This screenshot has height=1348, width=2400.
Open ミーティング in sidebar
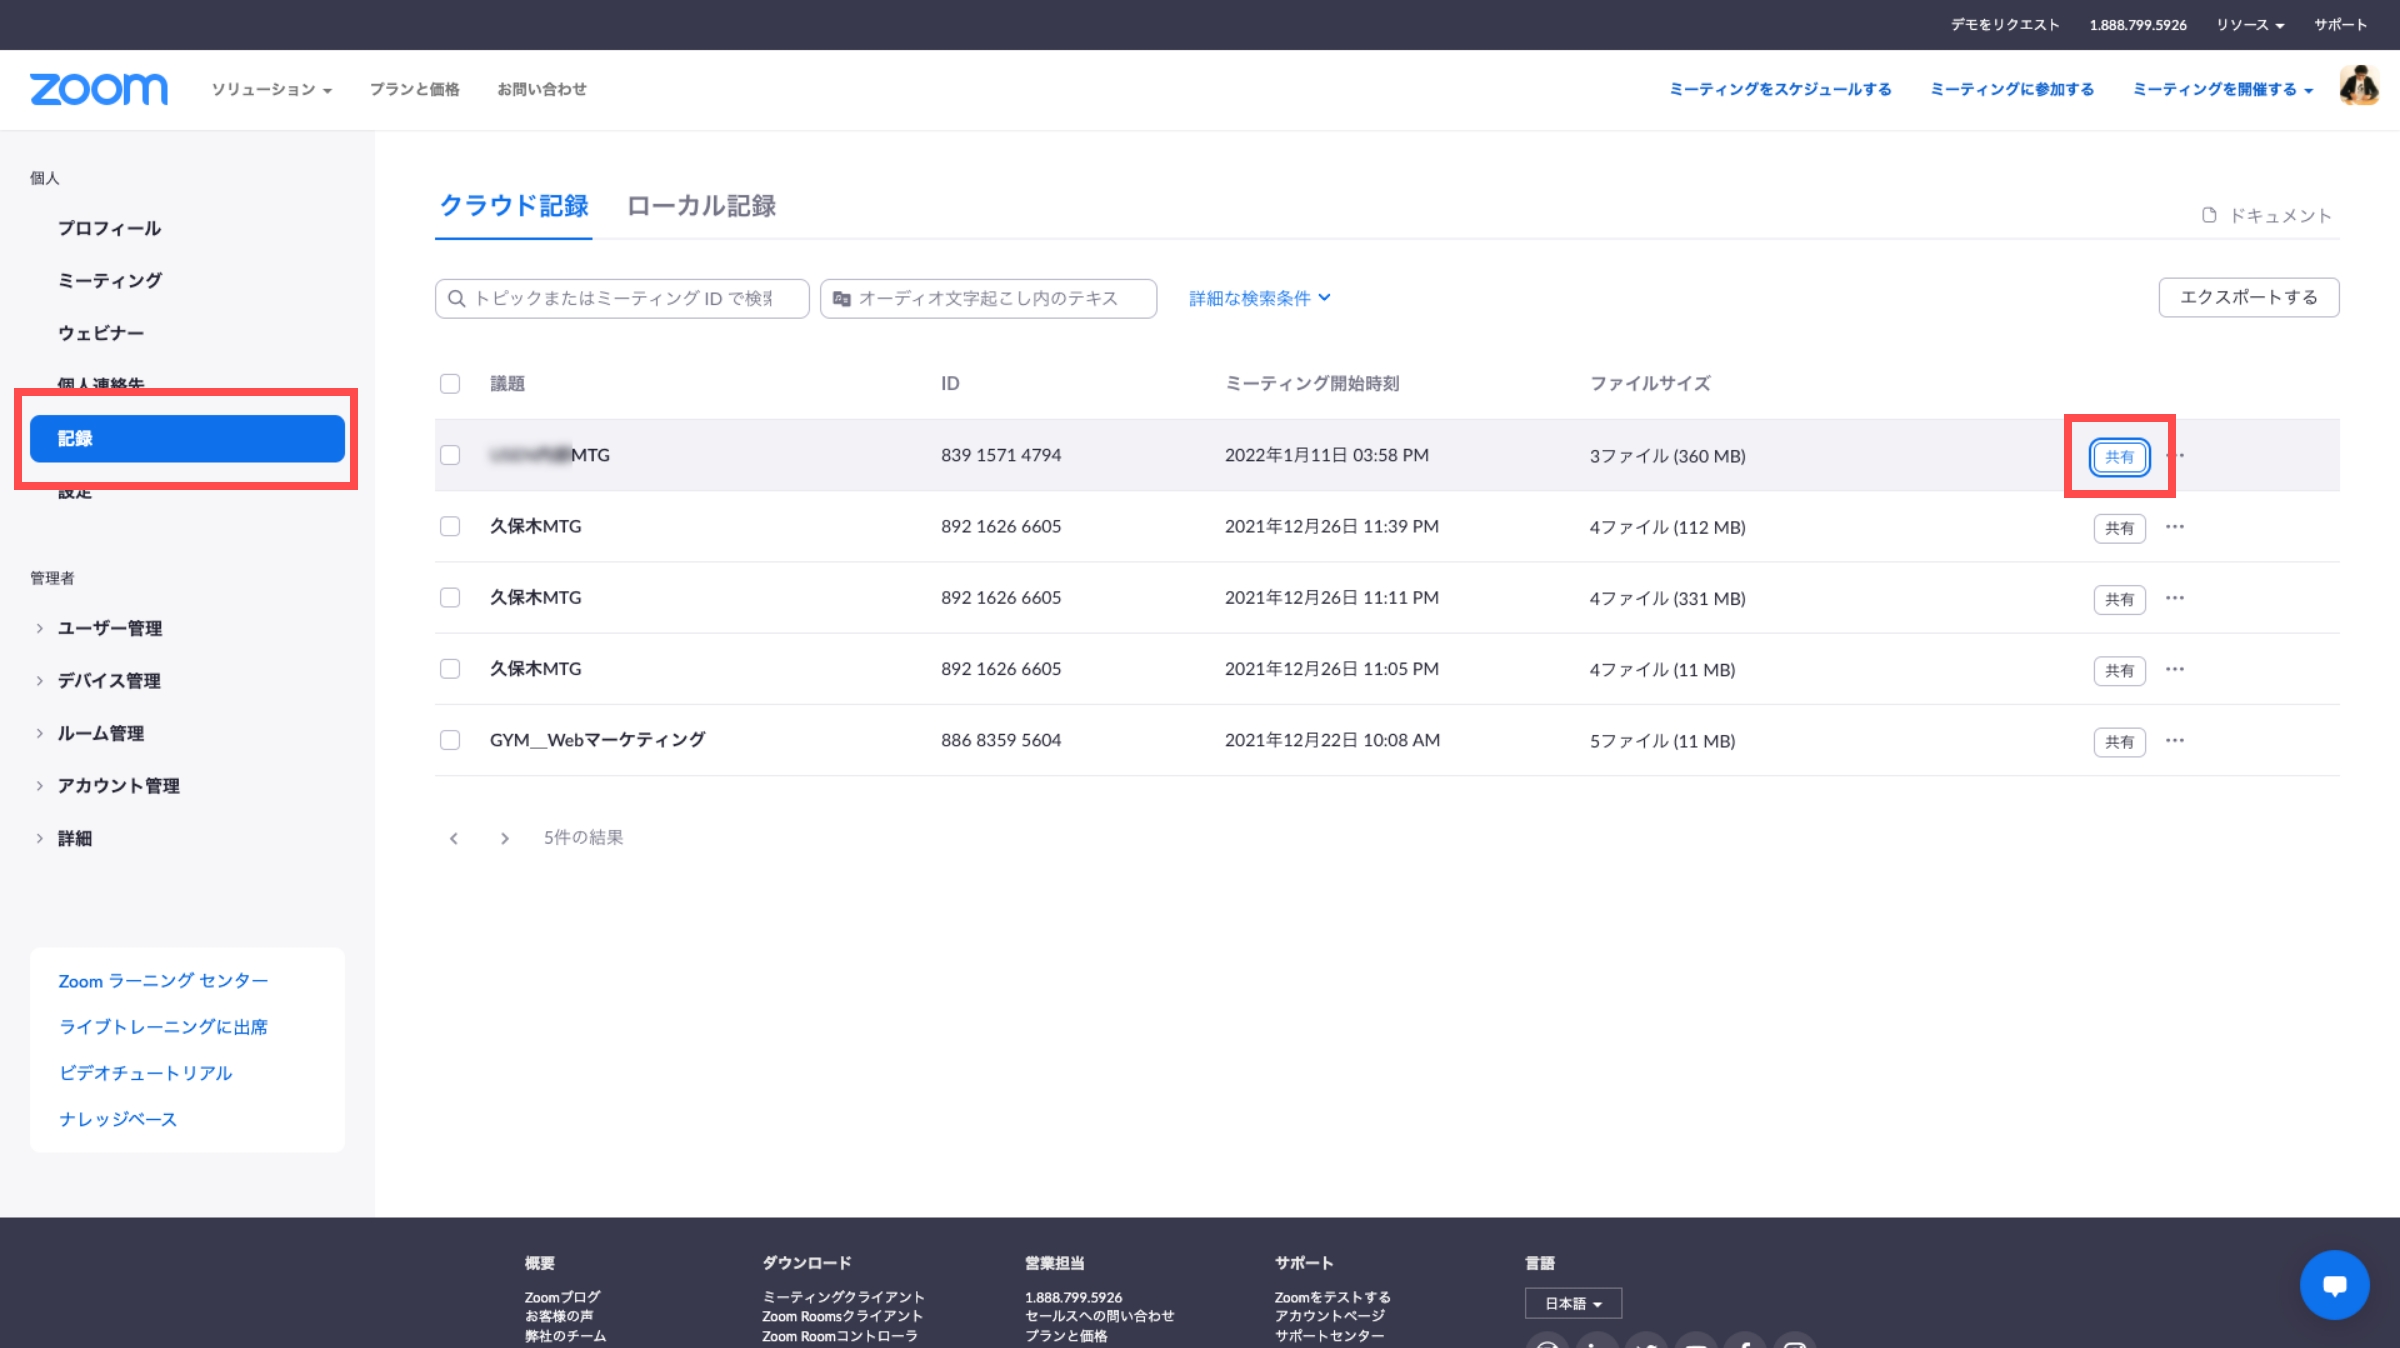110,280
